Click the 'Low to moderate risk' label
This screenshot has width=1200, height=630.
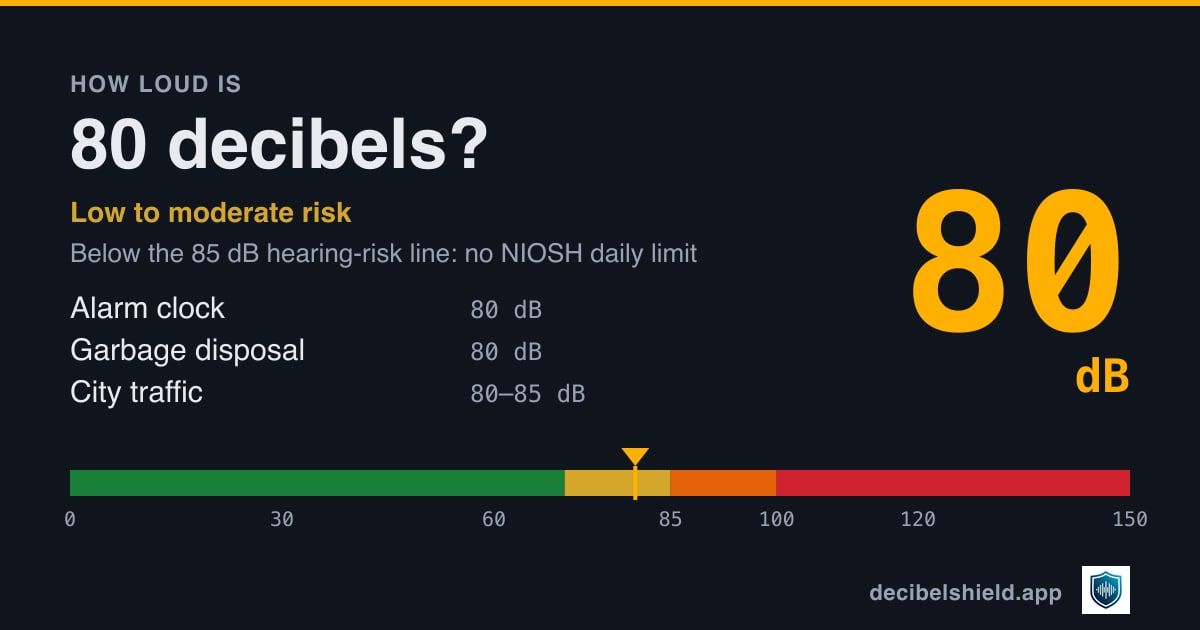click(x=211, y=213)
